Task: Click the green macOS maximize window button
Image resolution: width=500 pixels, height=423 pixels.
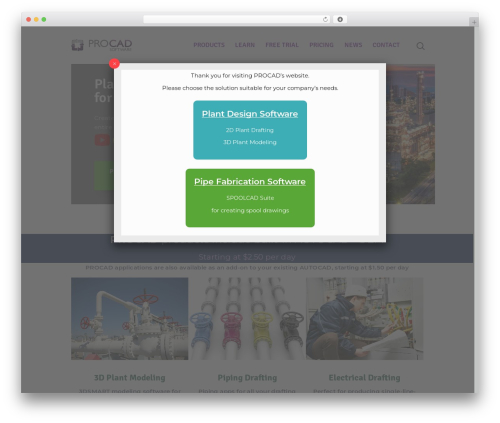Action: pos(44,20)
